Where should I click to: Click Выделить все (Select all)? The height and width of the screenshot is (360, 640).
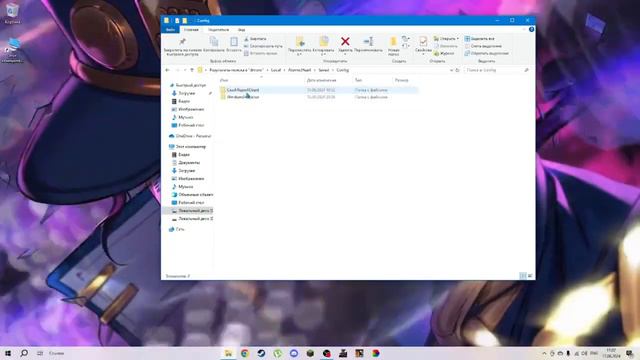coord(480,39)
